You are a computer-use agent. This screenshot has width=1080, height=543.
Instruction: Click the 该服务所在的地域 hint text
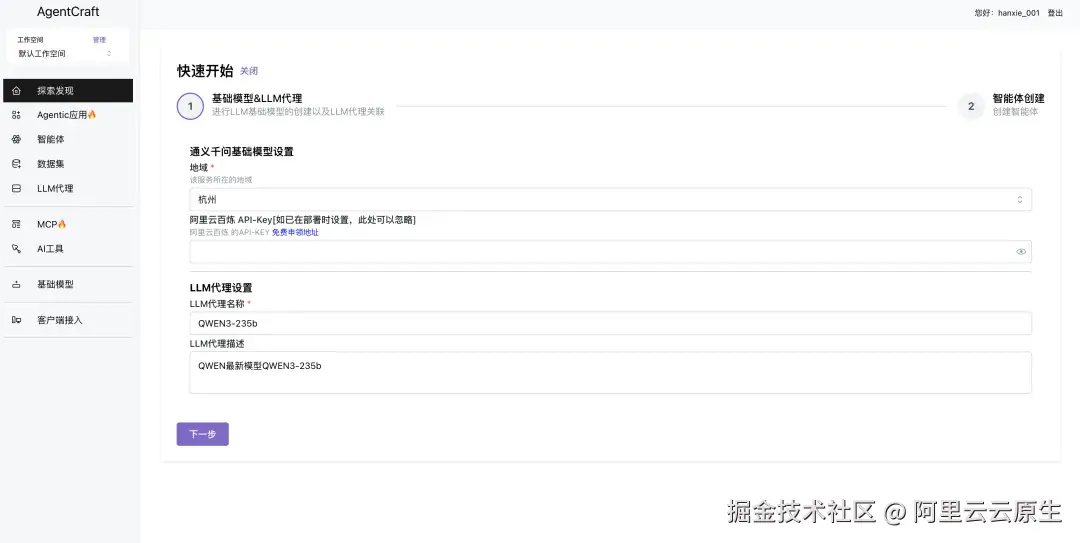point(221,180)
